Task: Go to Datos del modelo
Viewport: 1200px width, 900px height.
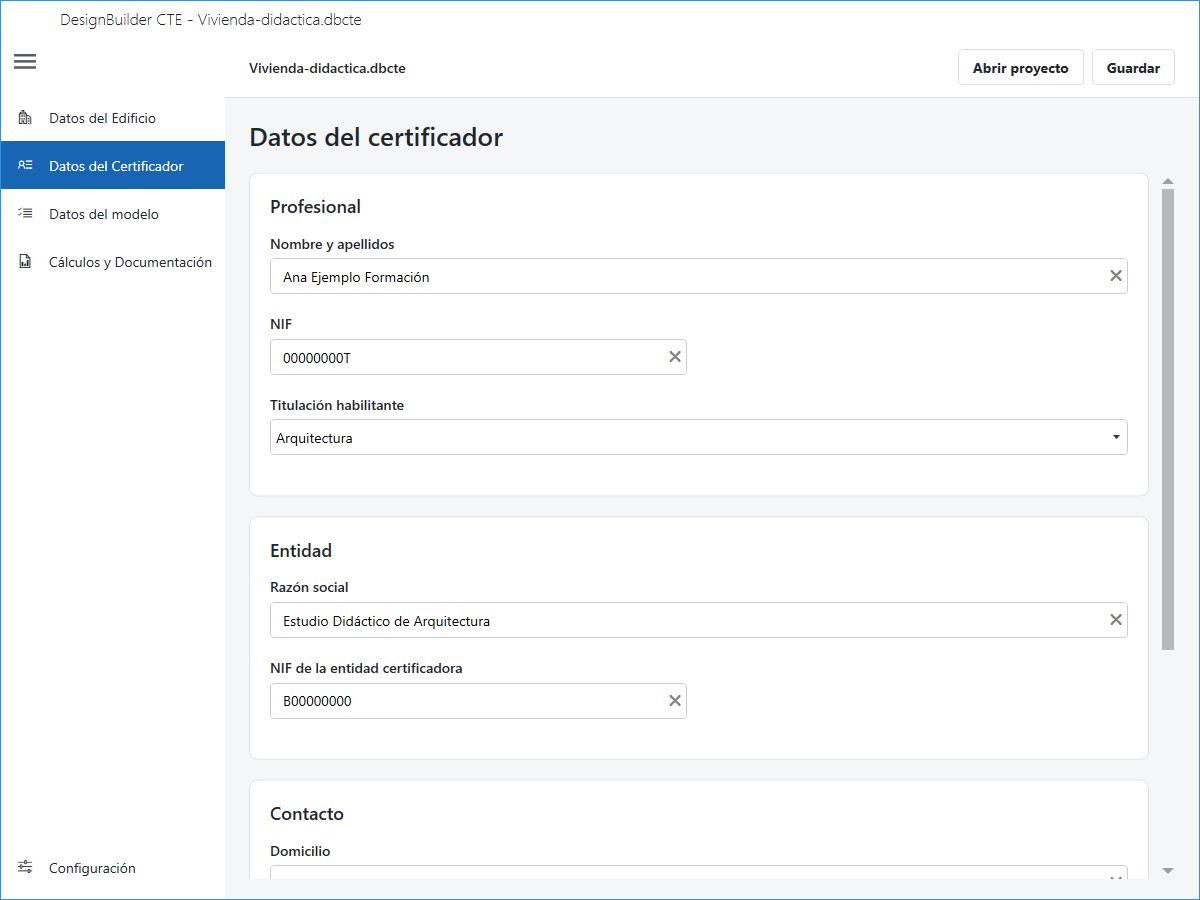Action: tap(112, 214)
